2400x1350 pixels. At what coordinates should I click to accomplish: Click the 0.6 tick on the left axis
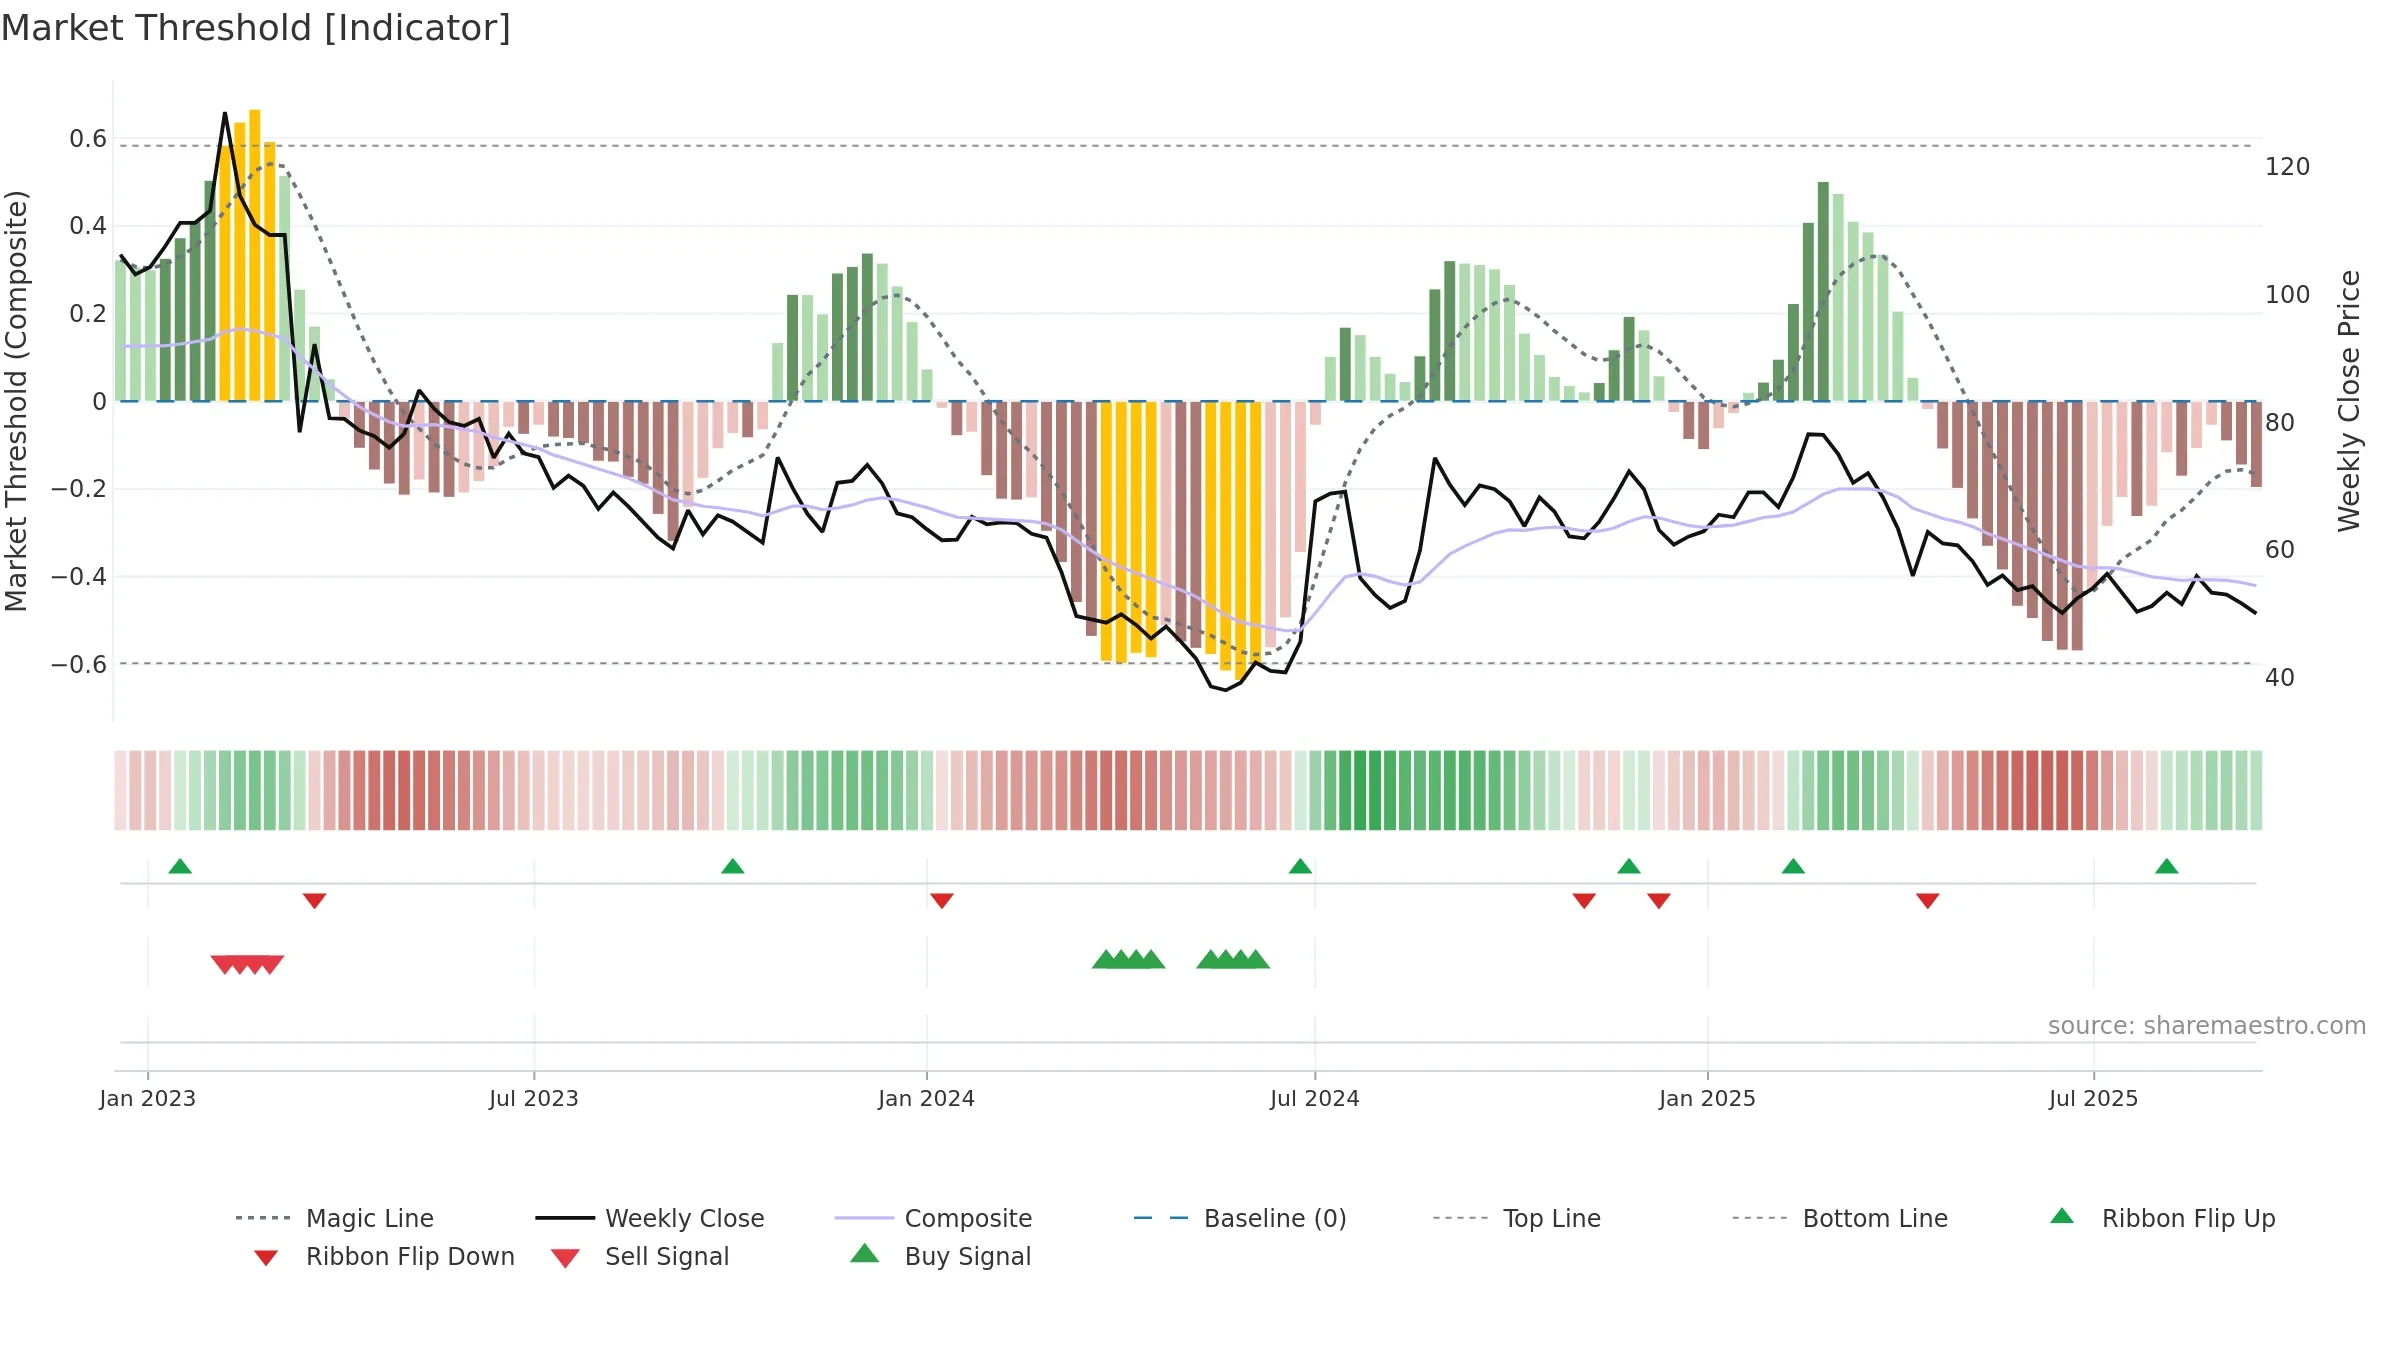click(x=88, y=139)
